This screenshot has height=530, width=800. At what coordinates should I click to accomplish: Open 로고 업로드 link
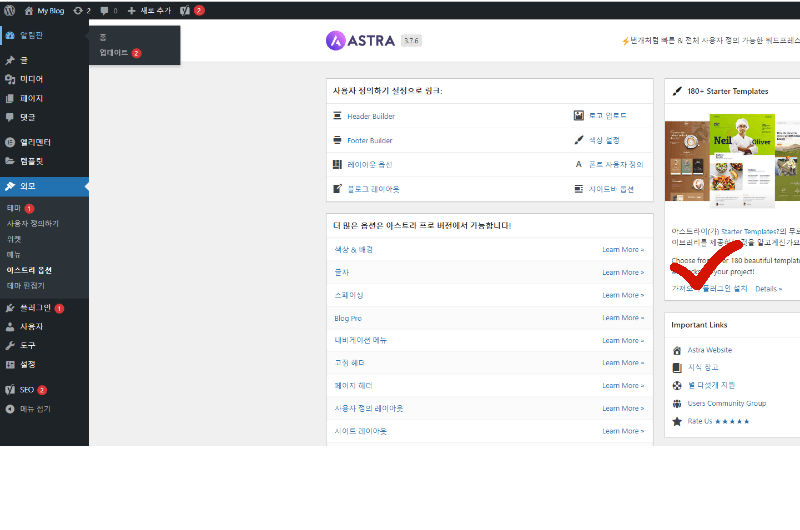[608, 116]
